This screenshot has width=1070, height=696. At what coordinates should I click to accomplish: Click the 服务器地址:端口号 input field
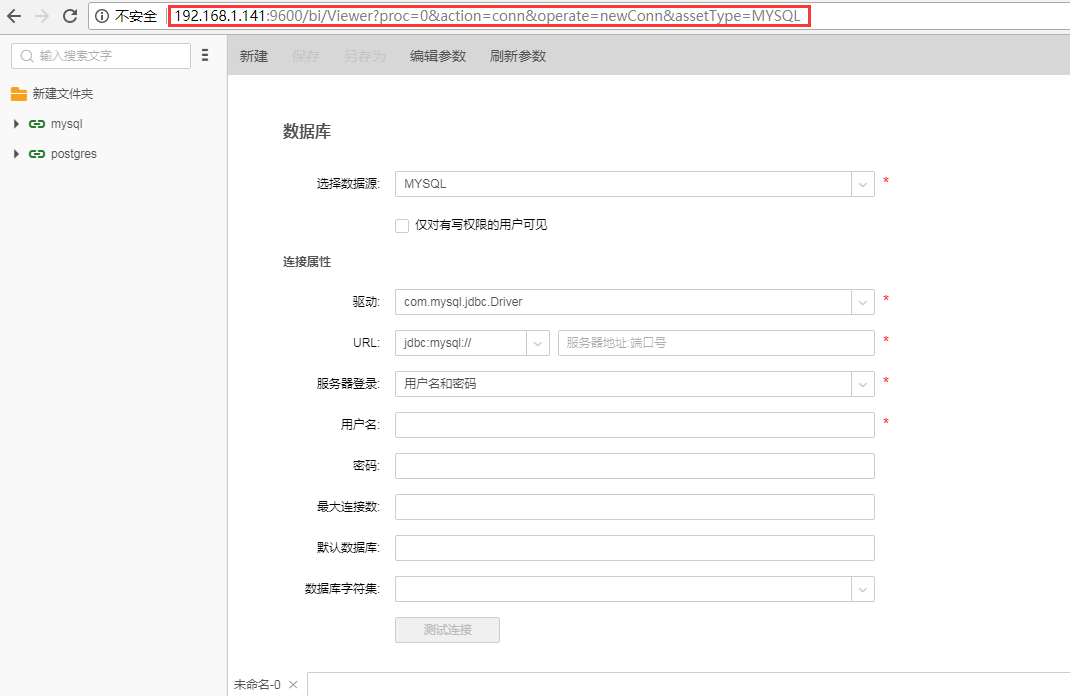click(716, 343)
